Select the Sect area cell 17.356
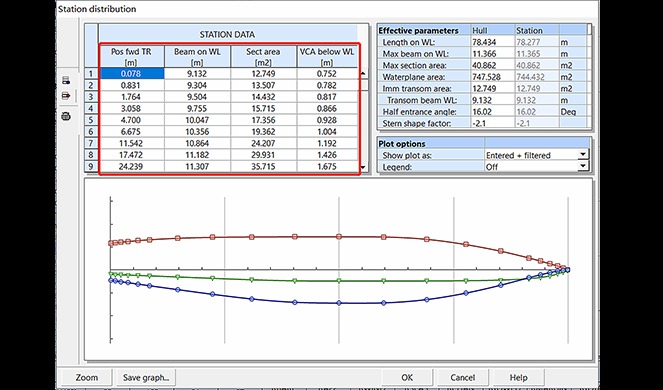This screenshot has width=663, height=390. click(264, 120)
